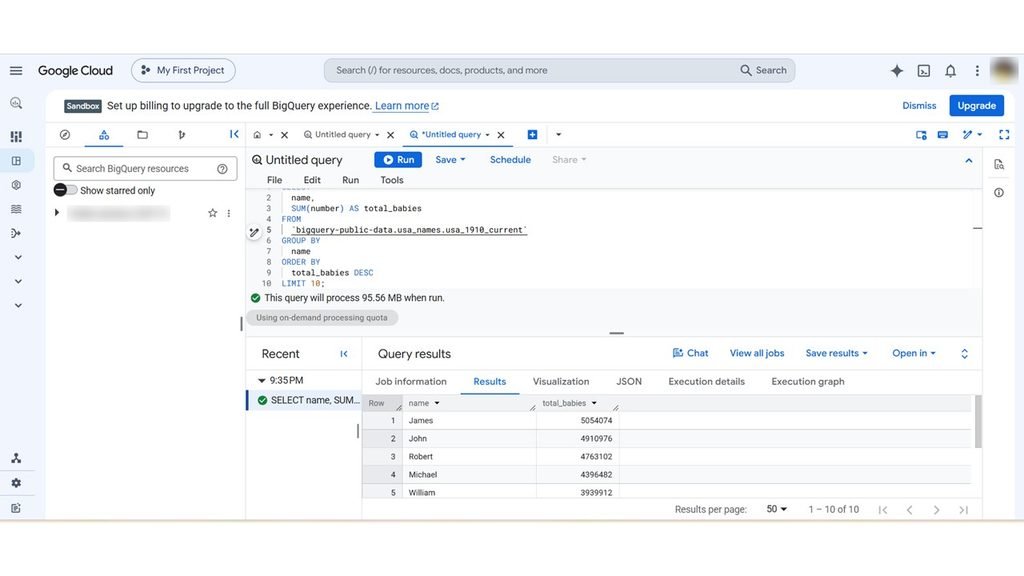
Task: Select the classic explorer resources tab icon
Action: click(x=104, y=135)
